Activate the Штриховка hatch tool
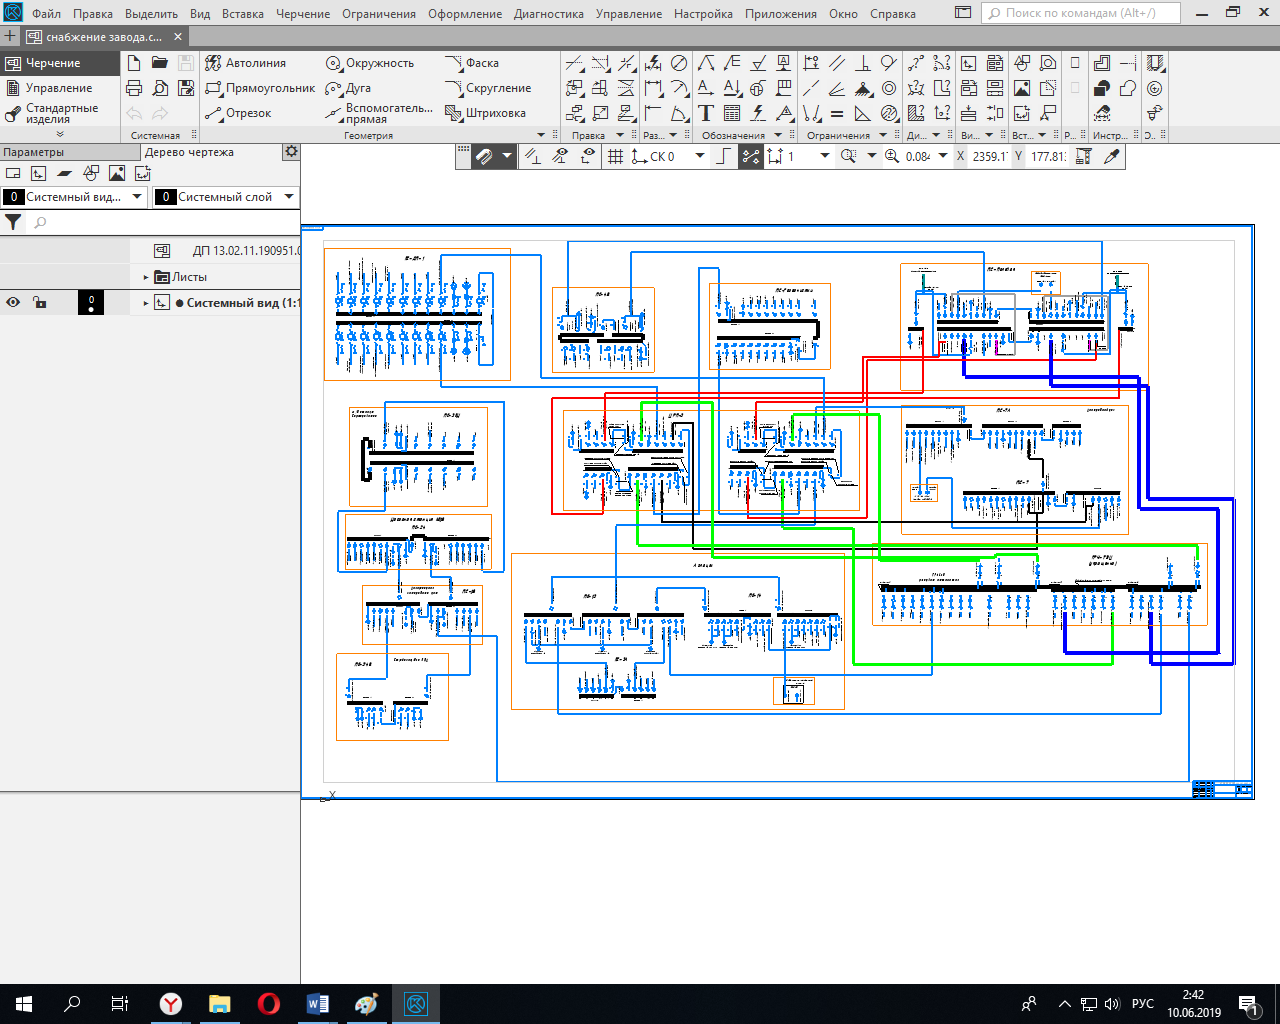This screenshot has width=1280, height=1024. tap(486, 113)
